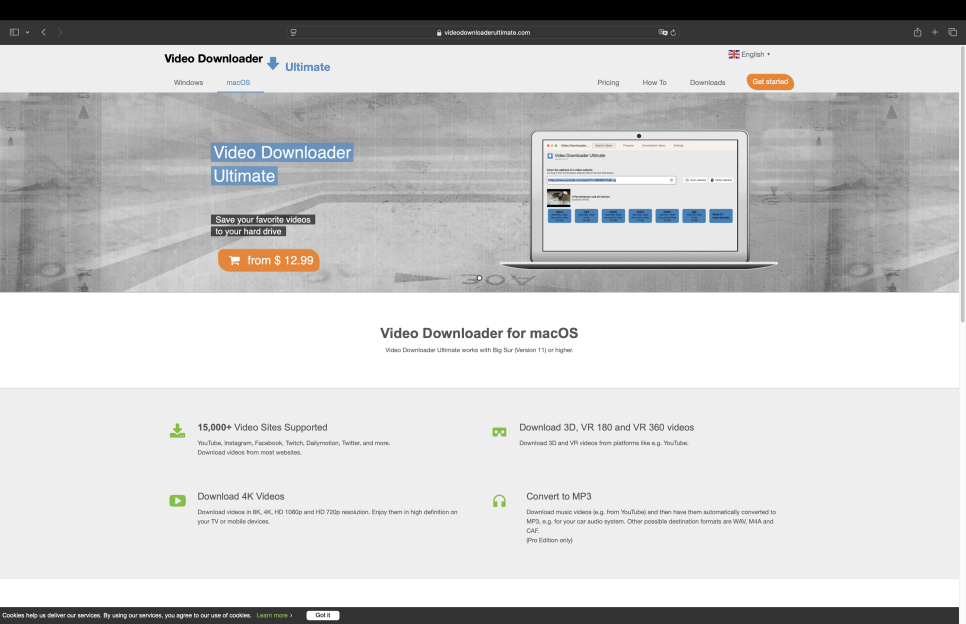Image resolution: width=966 pixels, height=624 pixels.
Task: Click the Convert to MP3 heading
Action: [559, 496]
